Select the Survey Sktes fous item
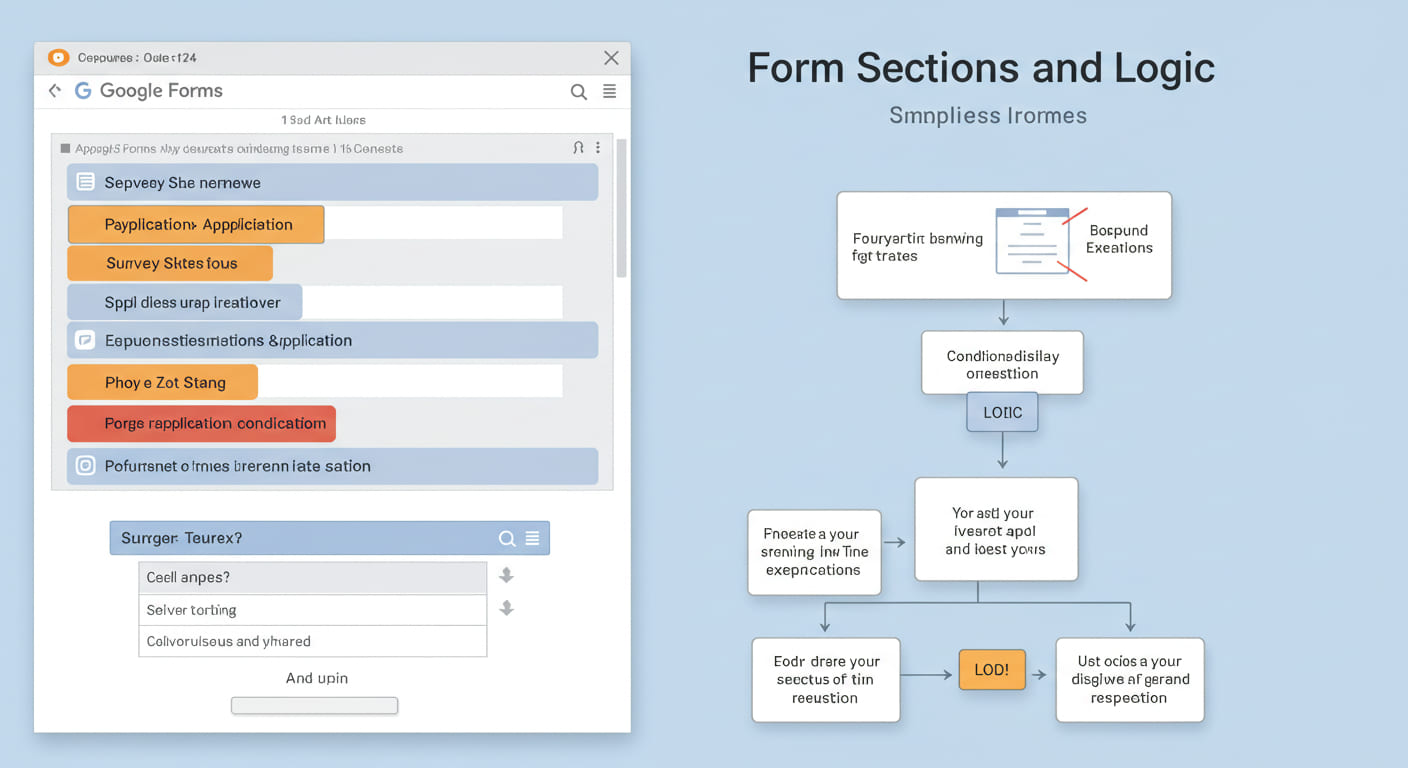This screenshot has width=1408, height=768. [x=170, y=264]
